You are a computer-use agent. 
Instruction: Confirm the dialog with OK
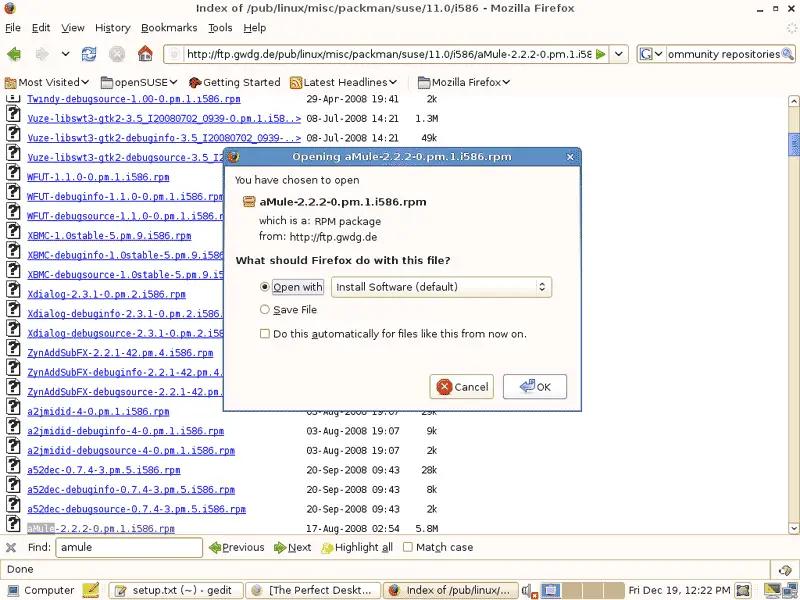tap(535, 387)
